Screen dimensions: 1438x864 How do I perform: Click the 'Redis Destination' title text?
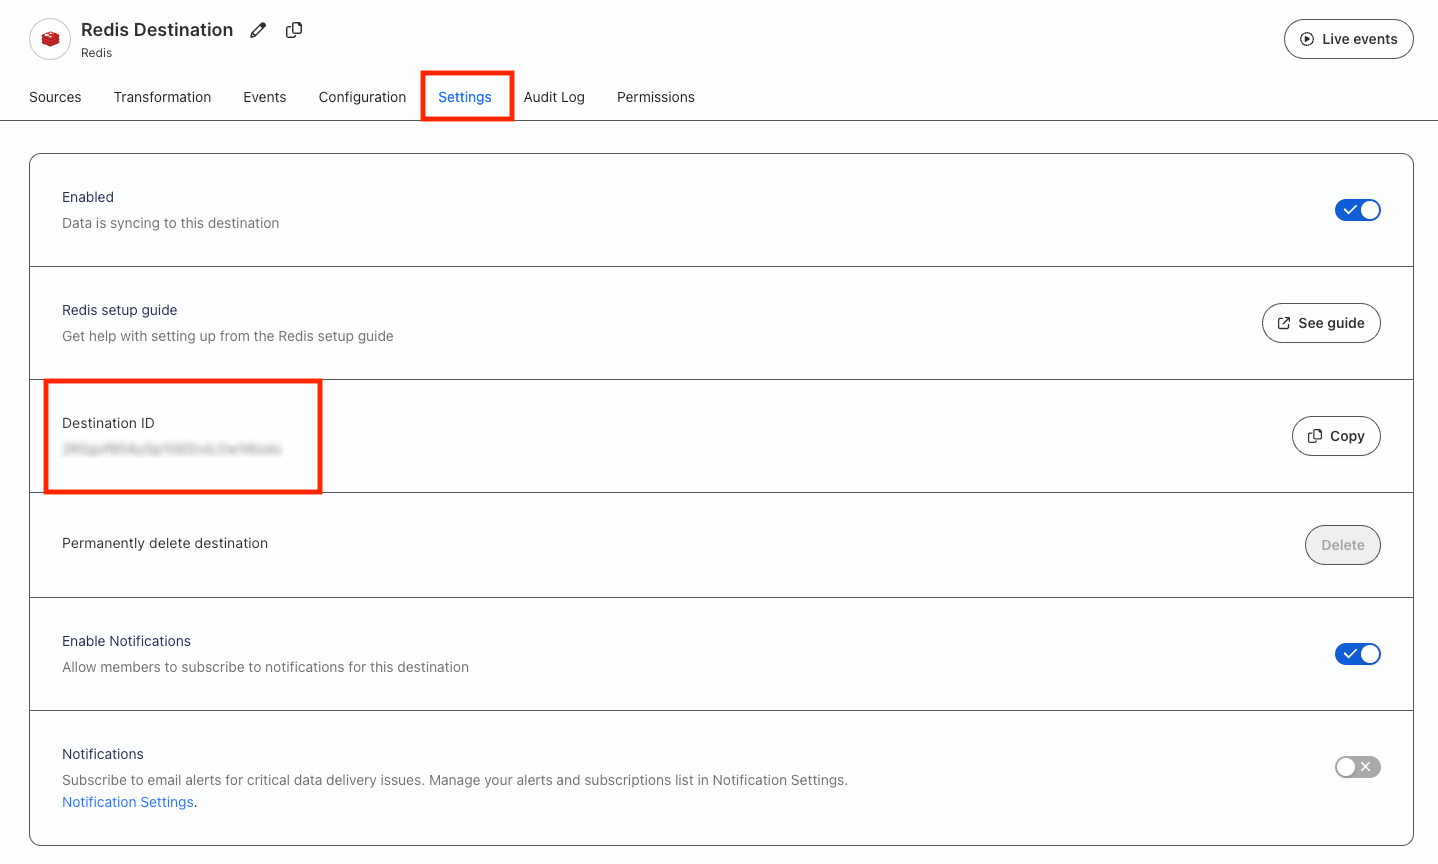pos(157,30)
